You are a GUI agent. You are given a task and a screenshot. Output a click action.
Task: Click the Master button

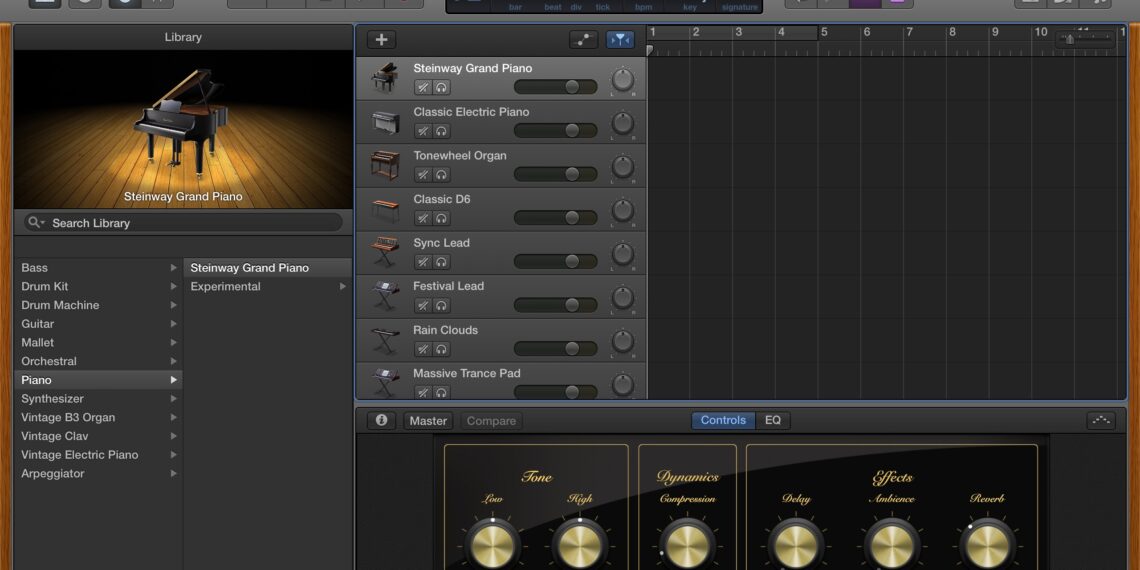coord(428,421)
